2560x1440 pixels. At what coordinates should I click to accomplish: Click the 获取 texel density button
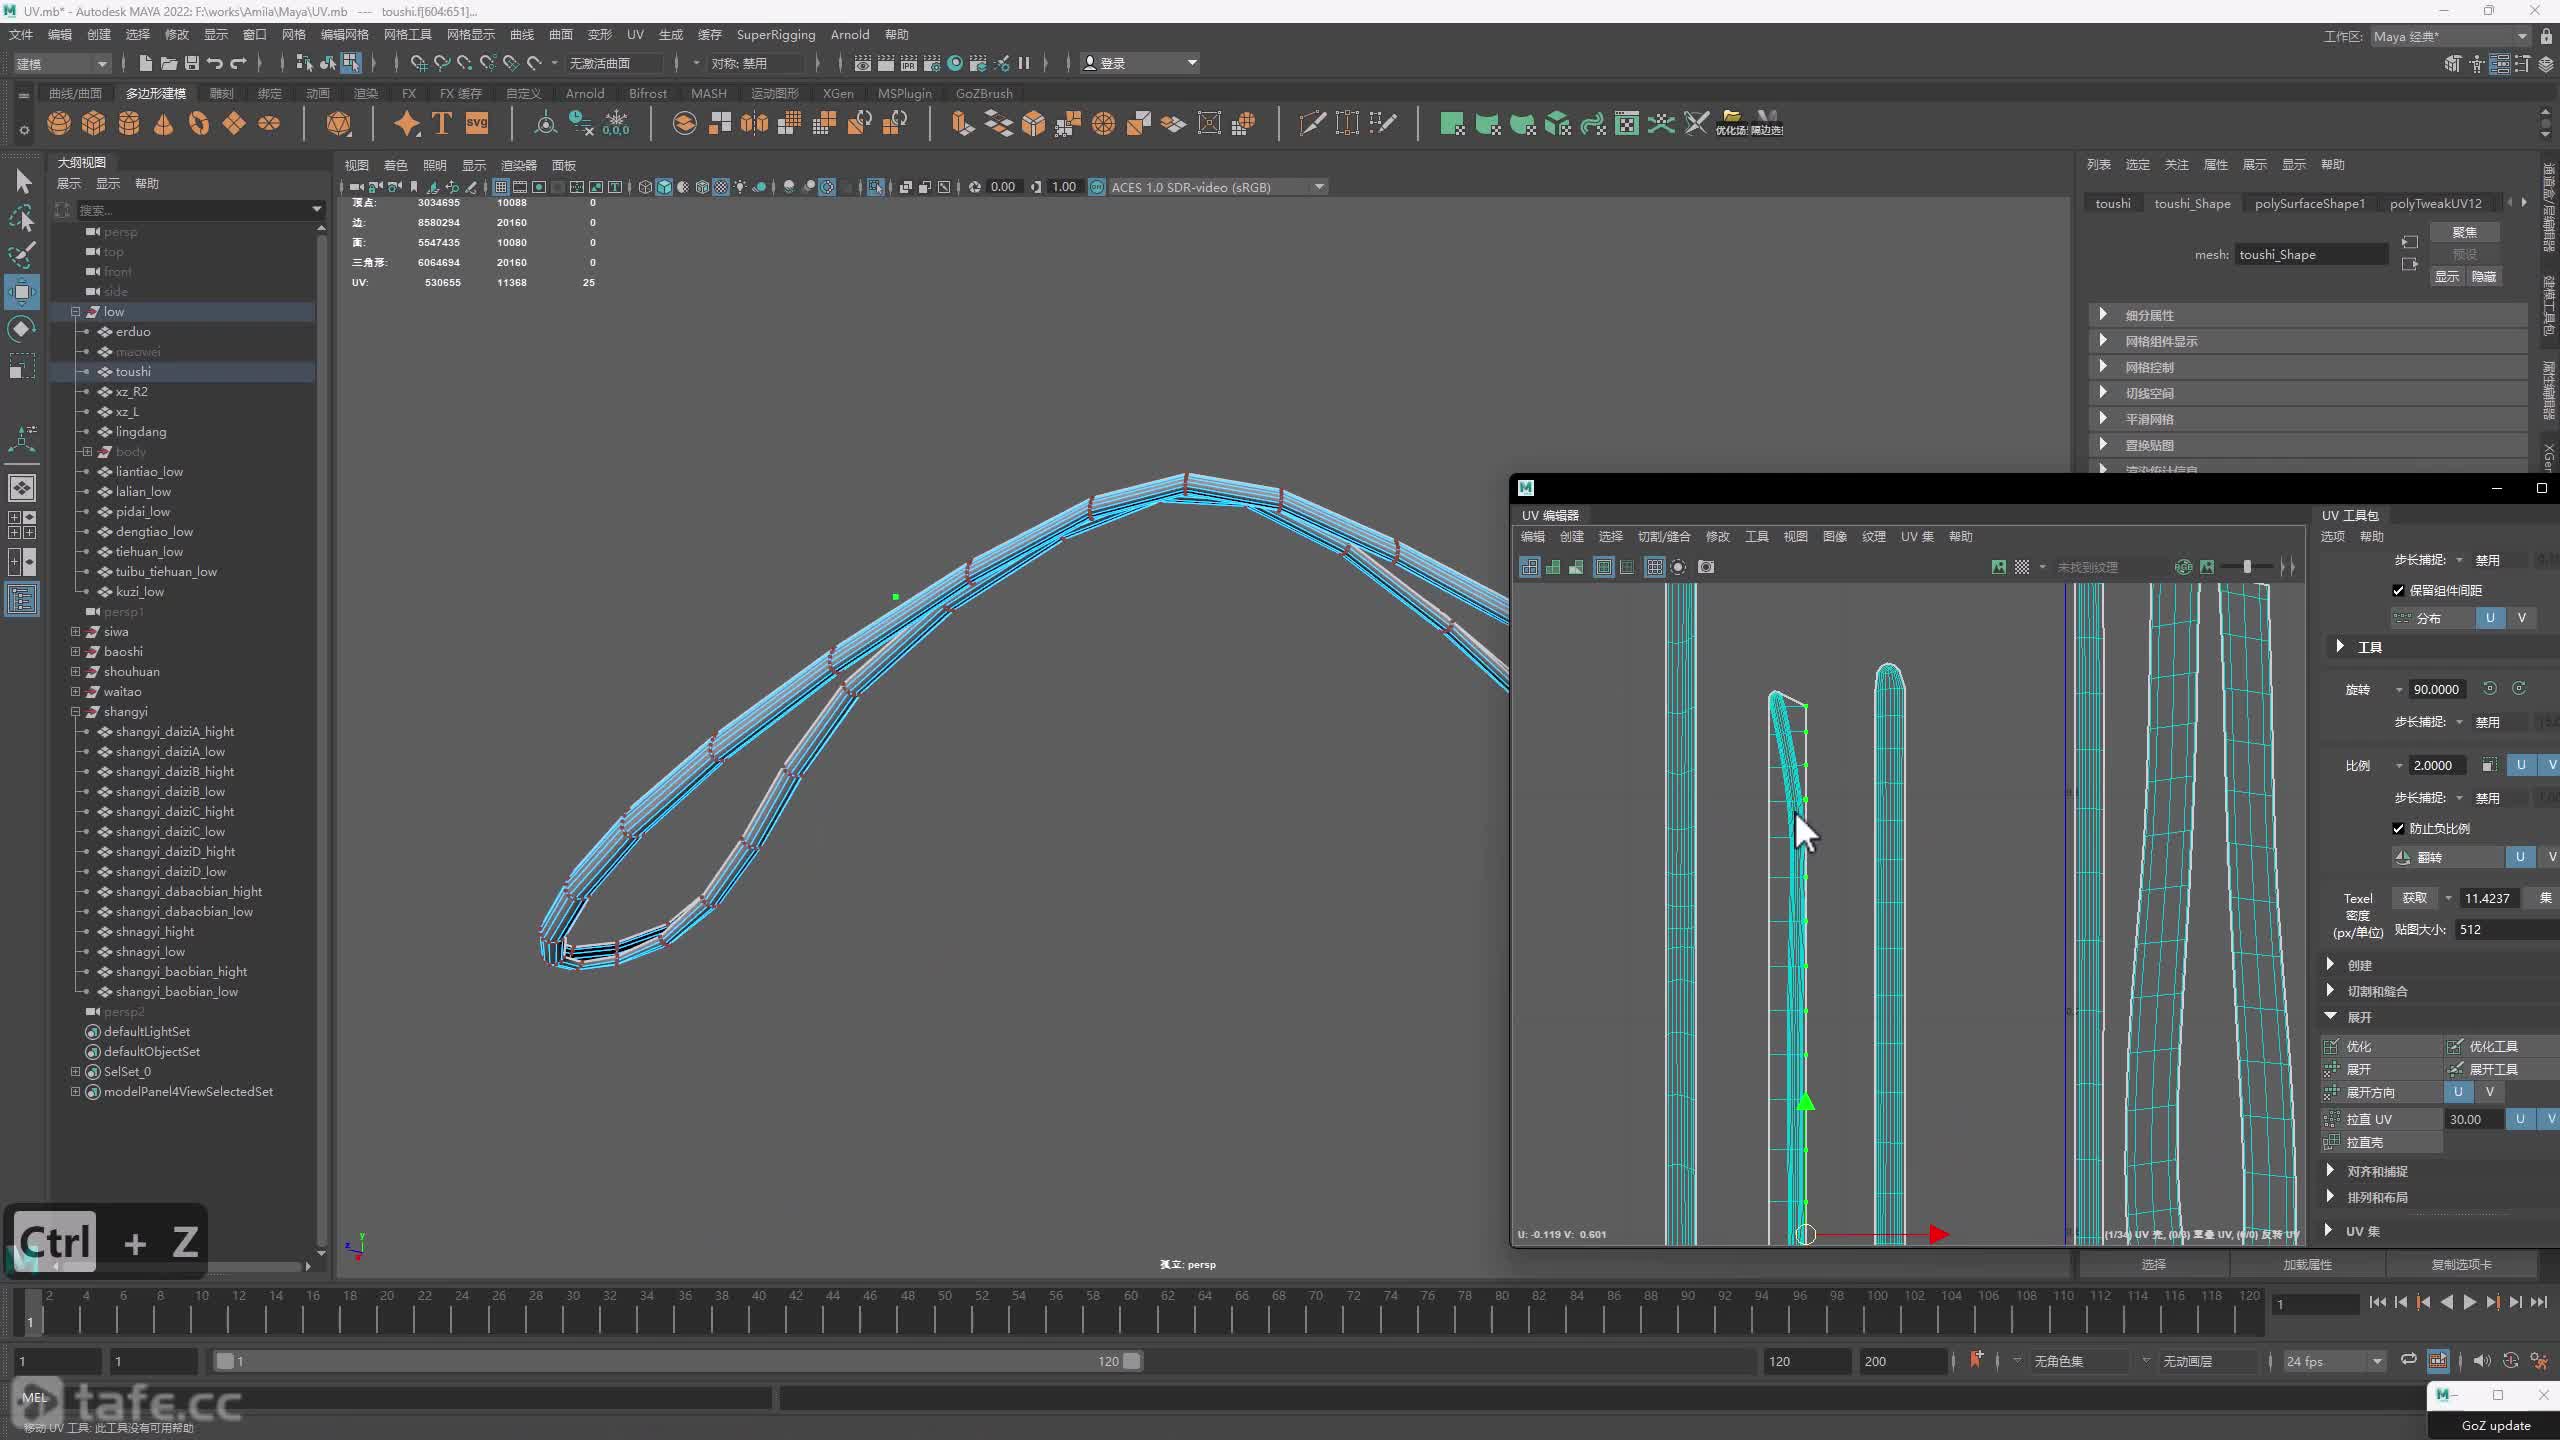click(x=2414, y=898)
